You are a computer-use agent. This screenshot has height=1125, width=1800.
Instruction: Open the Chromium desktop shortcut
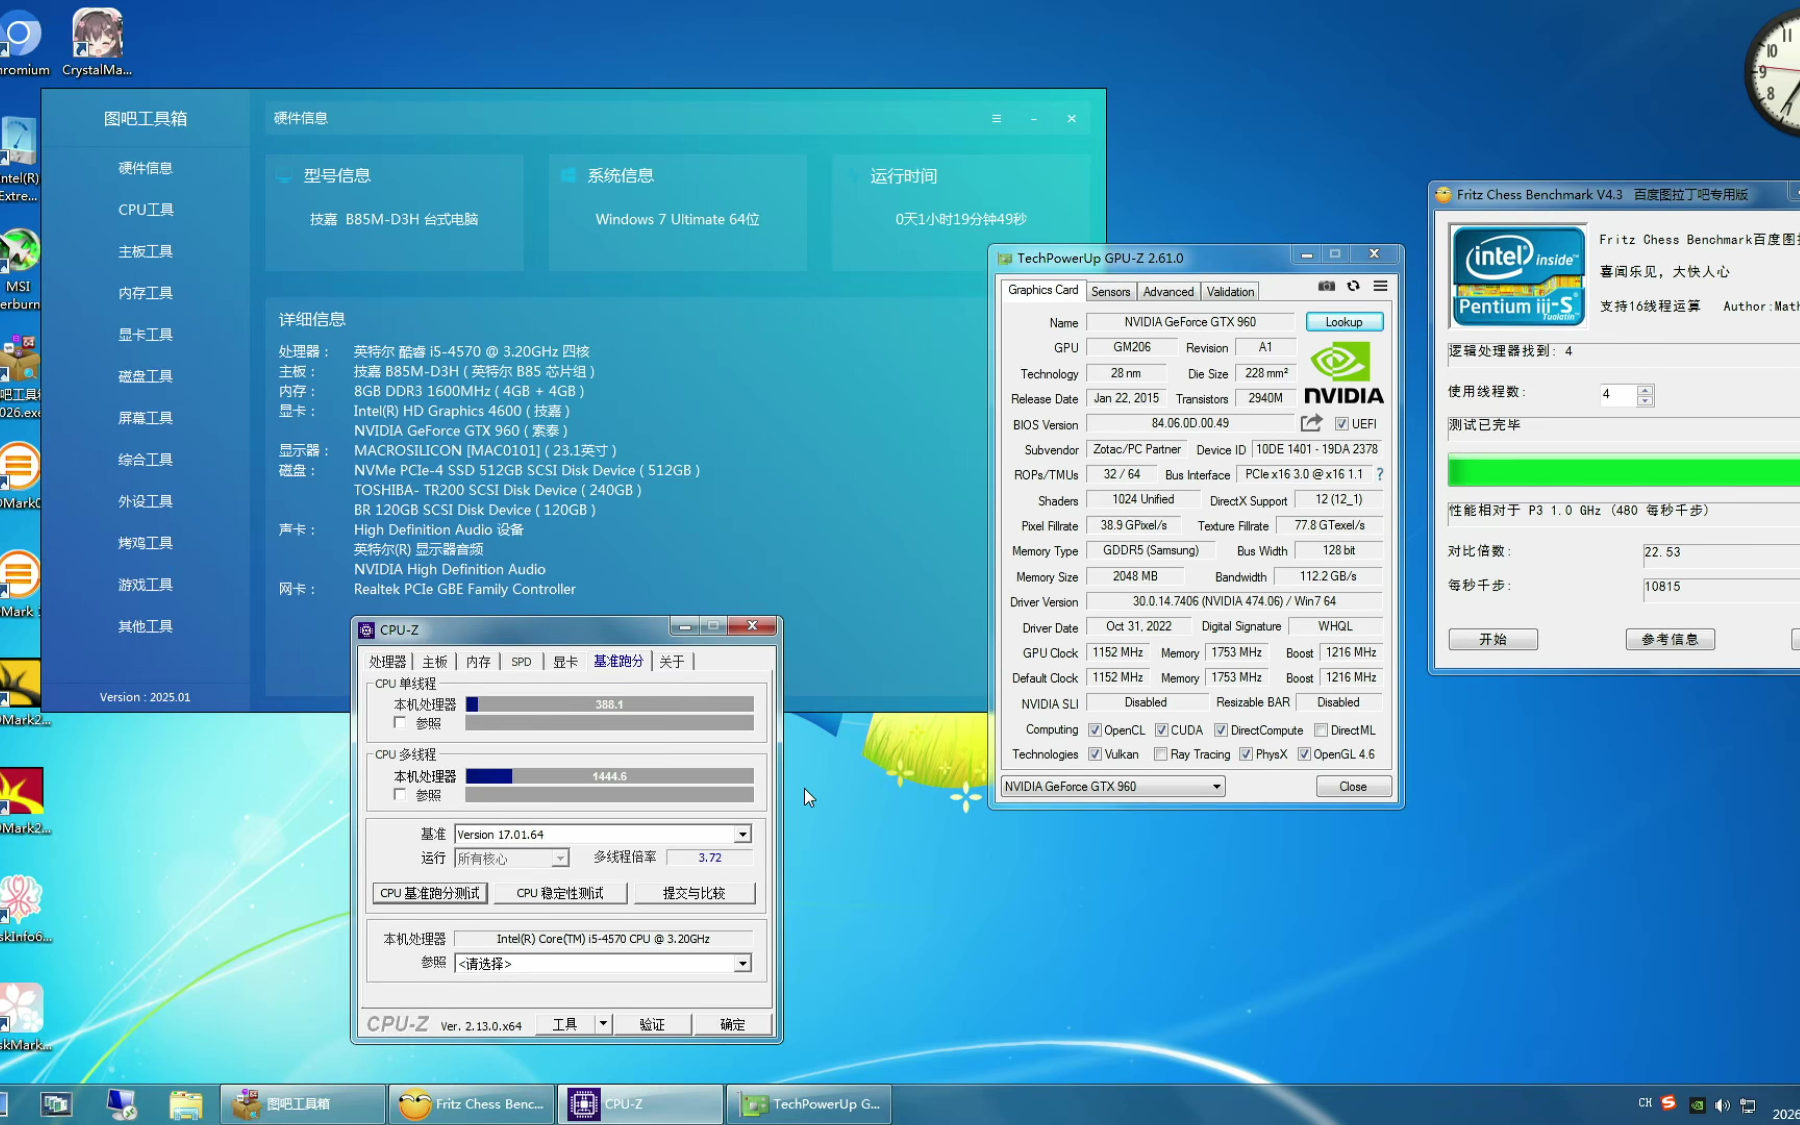[20, 42]
